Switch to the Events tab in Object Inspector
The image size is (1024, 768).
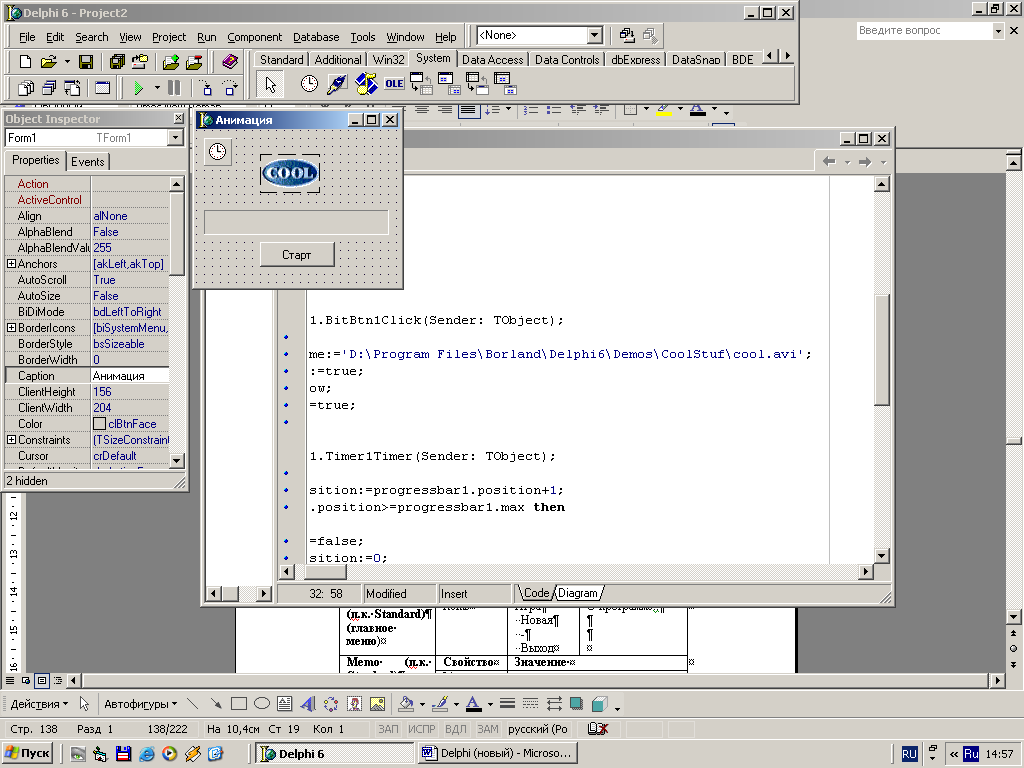[x=88, y=162]
